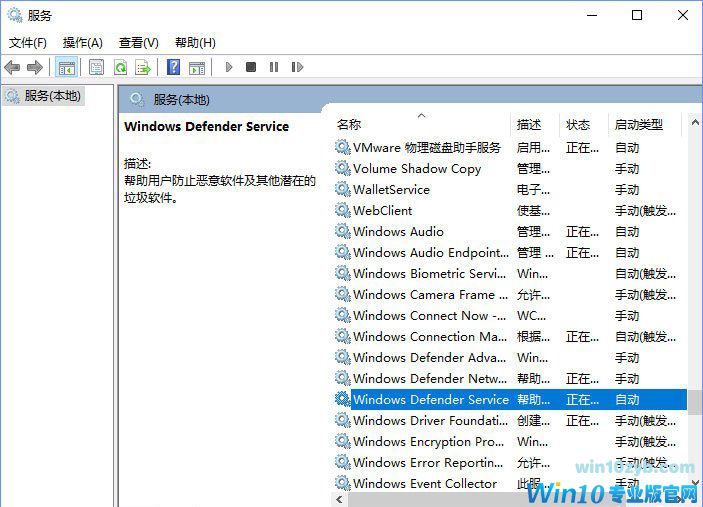Image resolution: width=703 pixels, height=507 pixels.
Task: Click the vertical scrollbar thumb
Action: tap(695, 403)
